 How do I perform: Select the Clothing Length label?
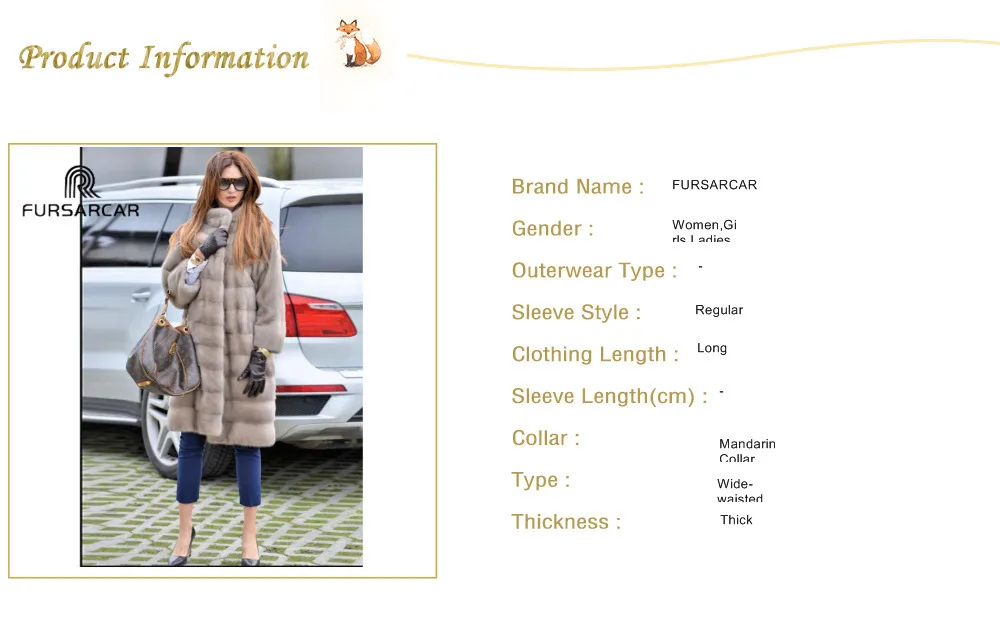[x=595, y=354]
